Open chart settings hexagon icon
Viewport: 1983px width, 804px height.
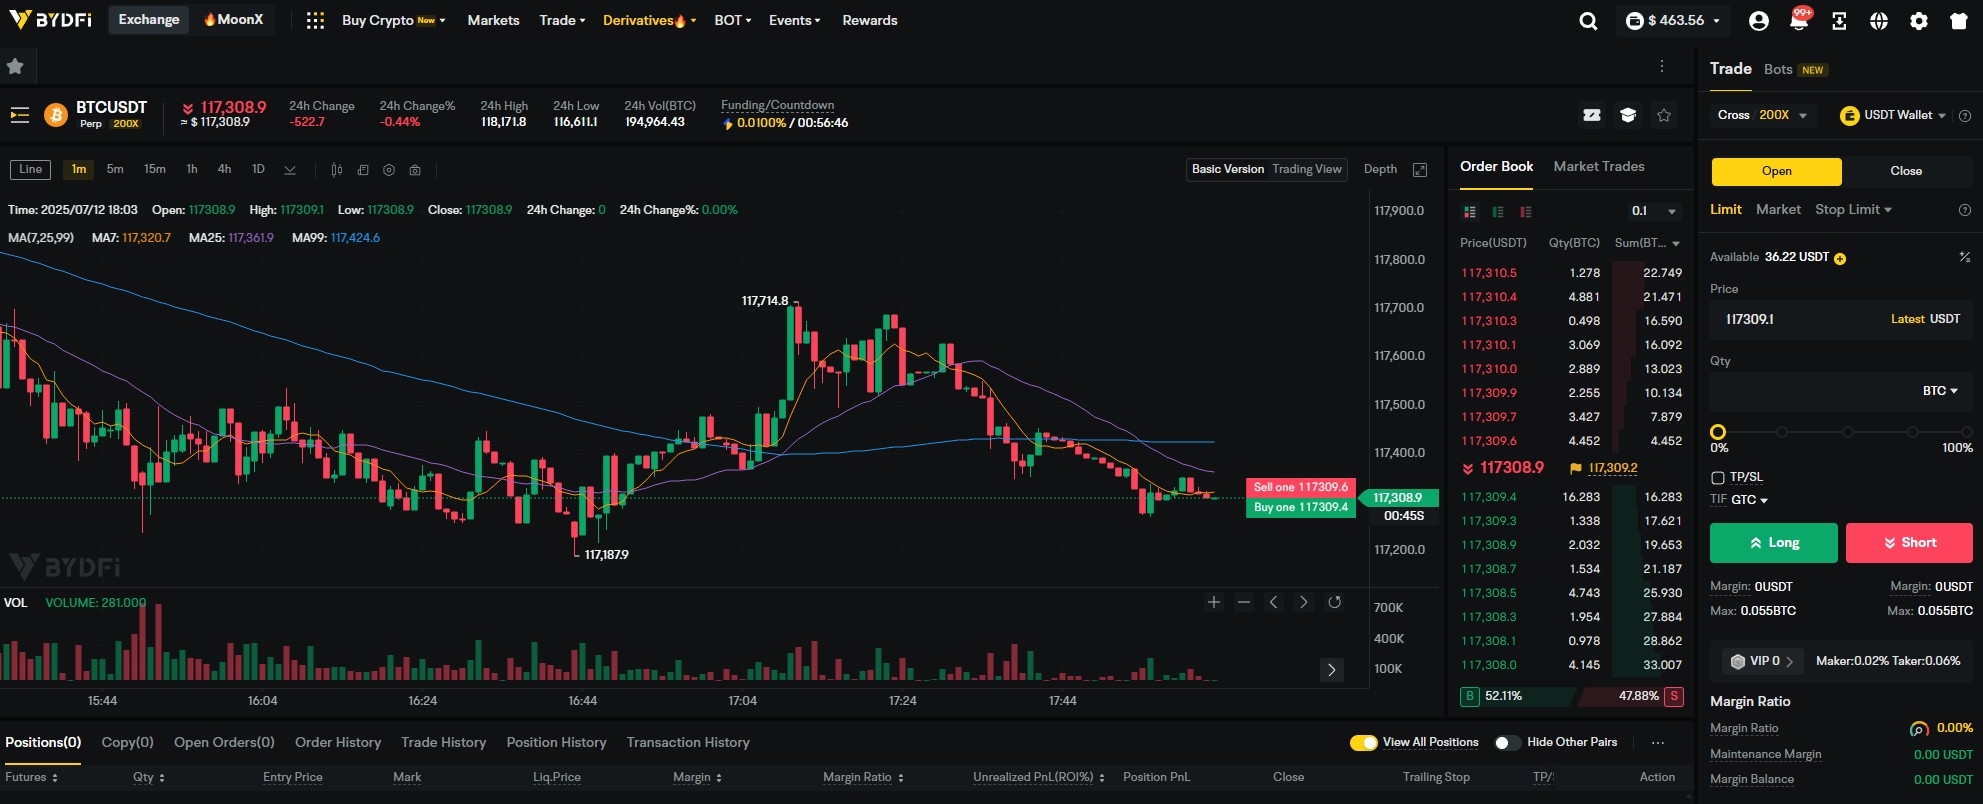389,170
